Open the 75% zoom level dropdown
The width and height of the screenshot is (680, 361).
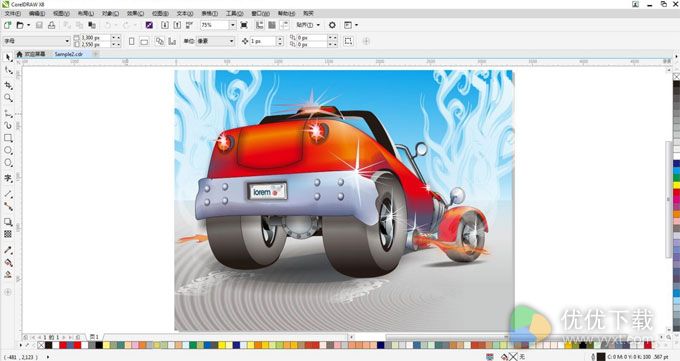[x=232, y=25]
